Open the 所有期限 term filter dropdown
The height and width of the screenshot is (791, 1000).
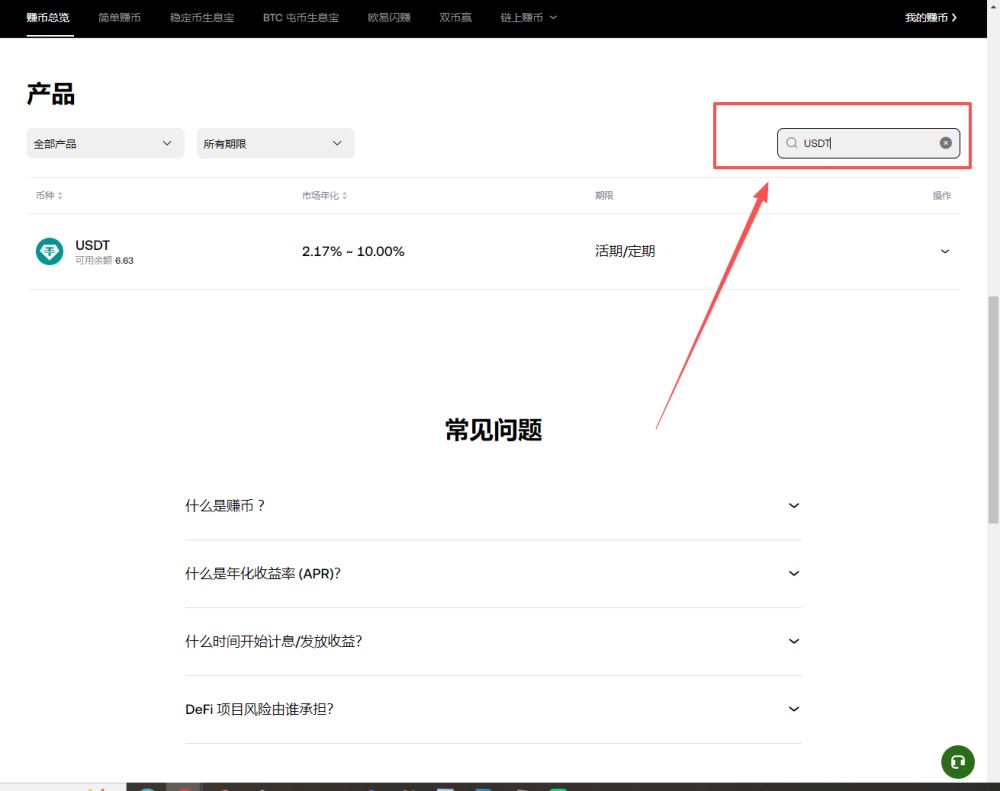[x=275, y=144]
